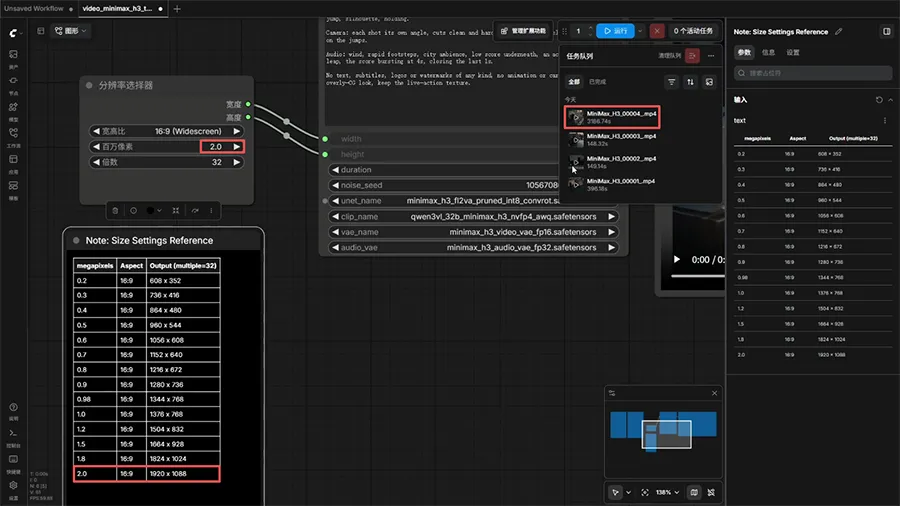This screenshot has width=900, height=506.
Task: Select the 设置 tab in properties panel
Action: click(x=793, y=52)
